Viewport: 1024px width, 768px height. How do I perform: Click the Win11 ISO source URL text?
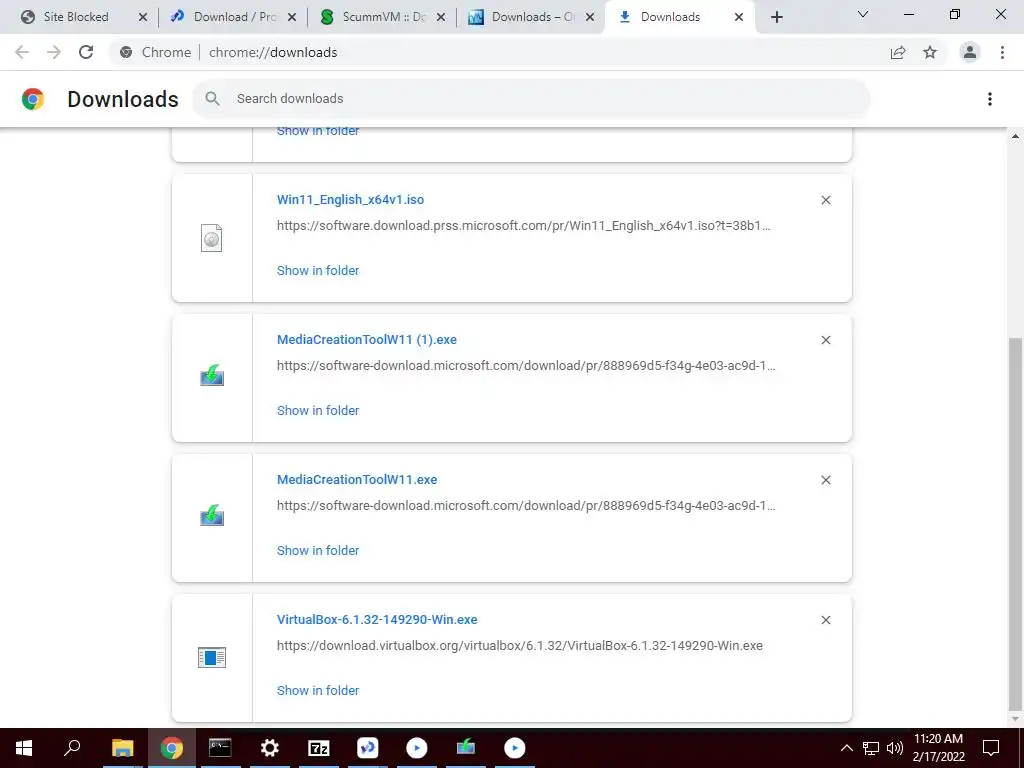click(523, 226)
